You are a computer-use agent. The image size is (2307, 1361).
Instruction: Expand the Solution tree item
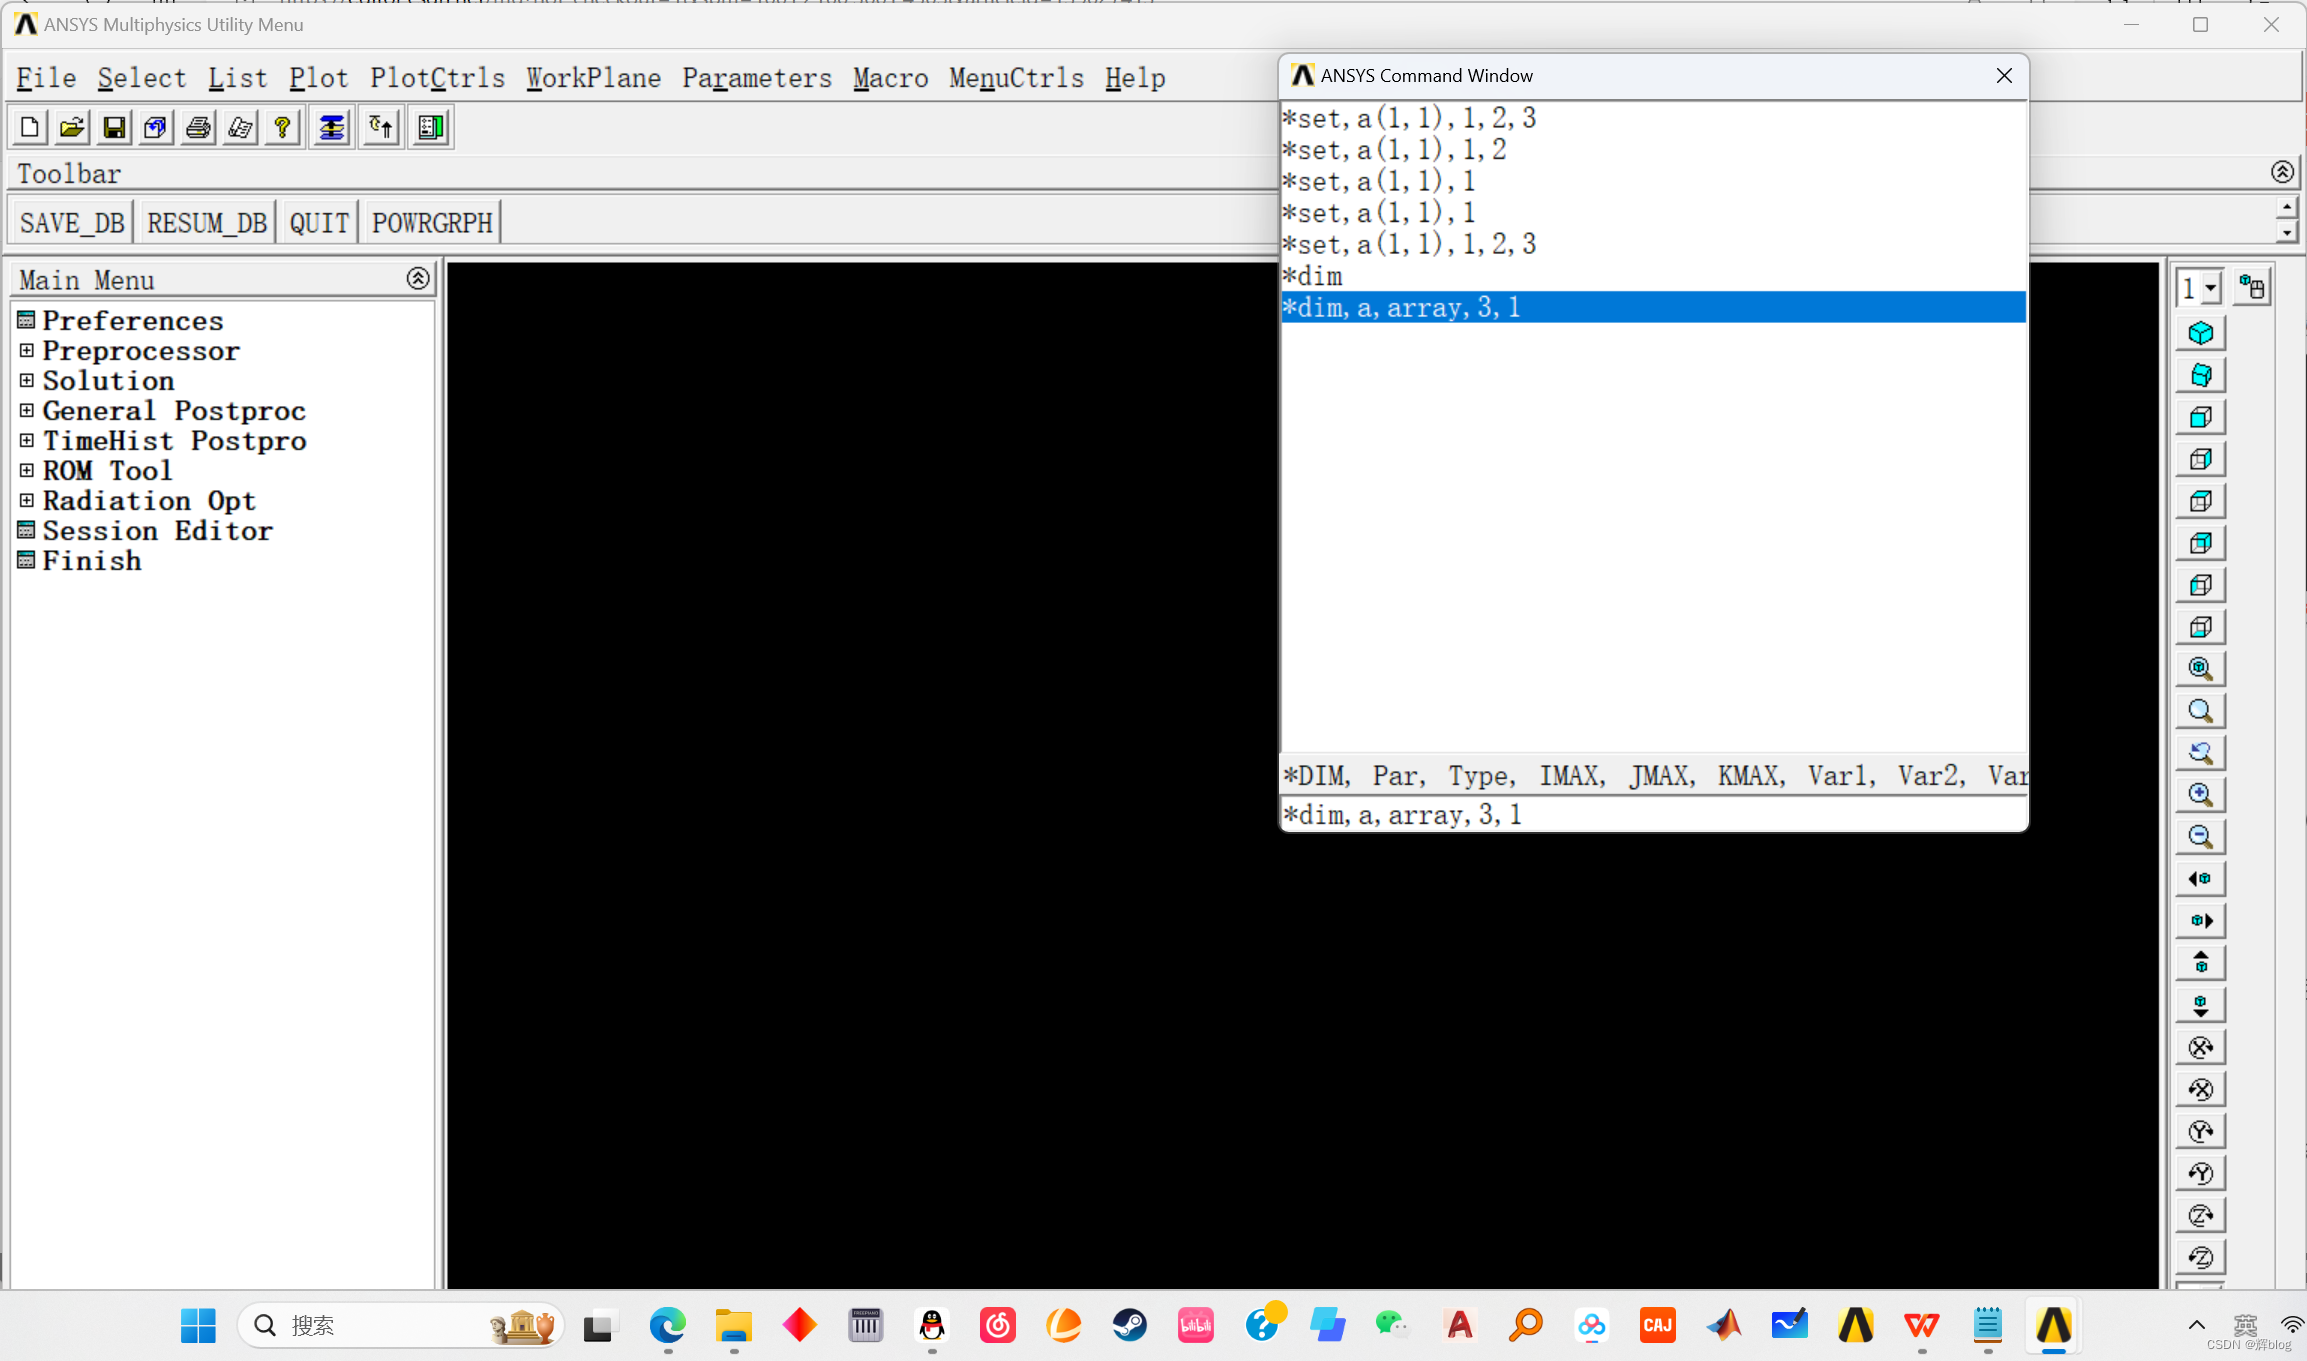[x=28, y=381]
